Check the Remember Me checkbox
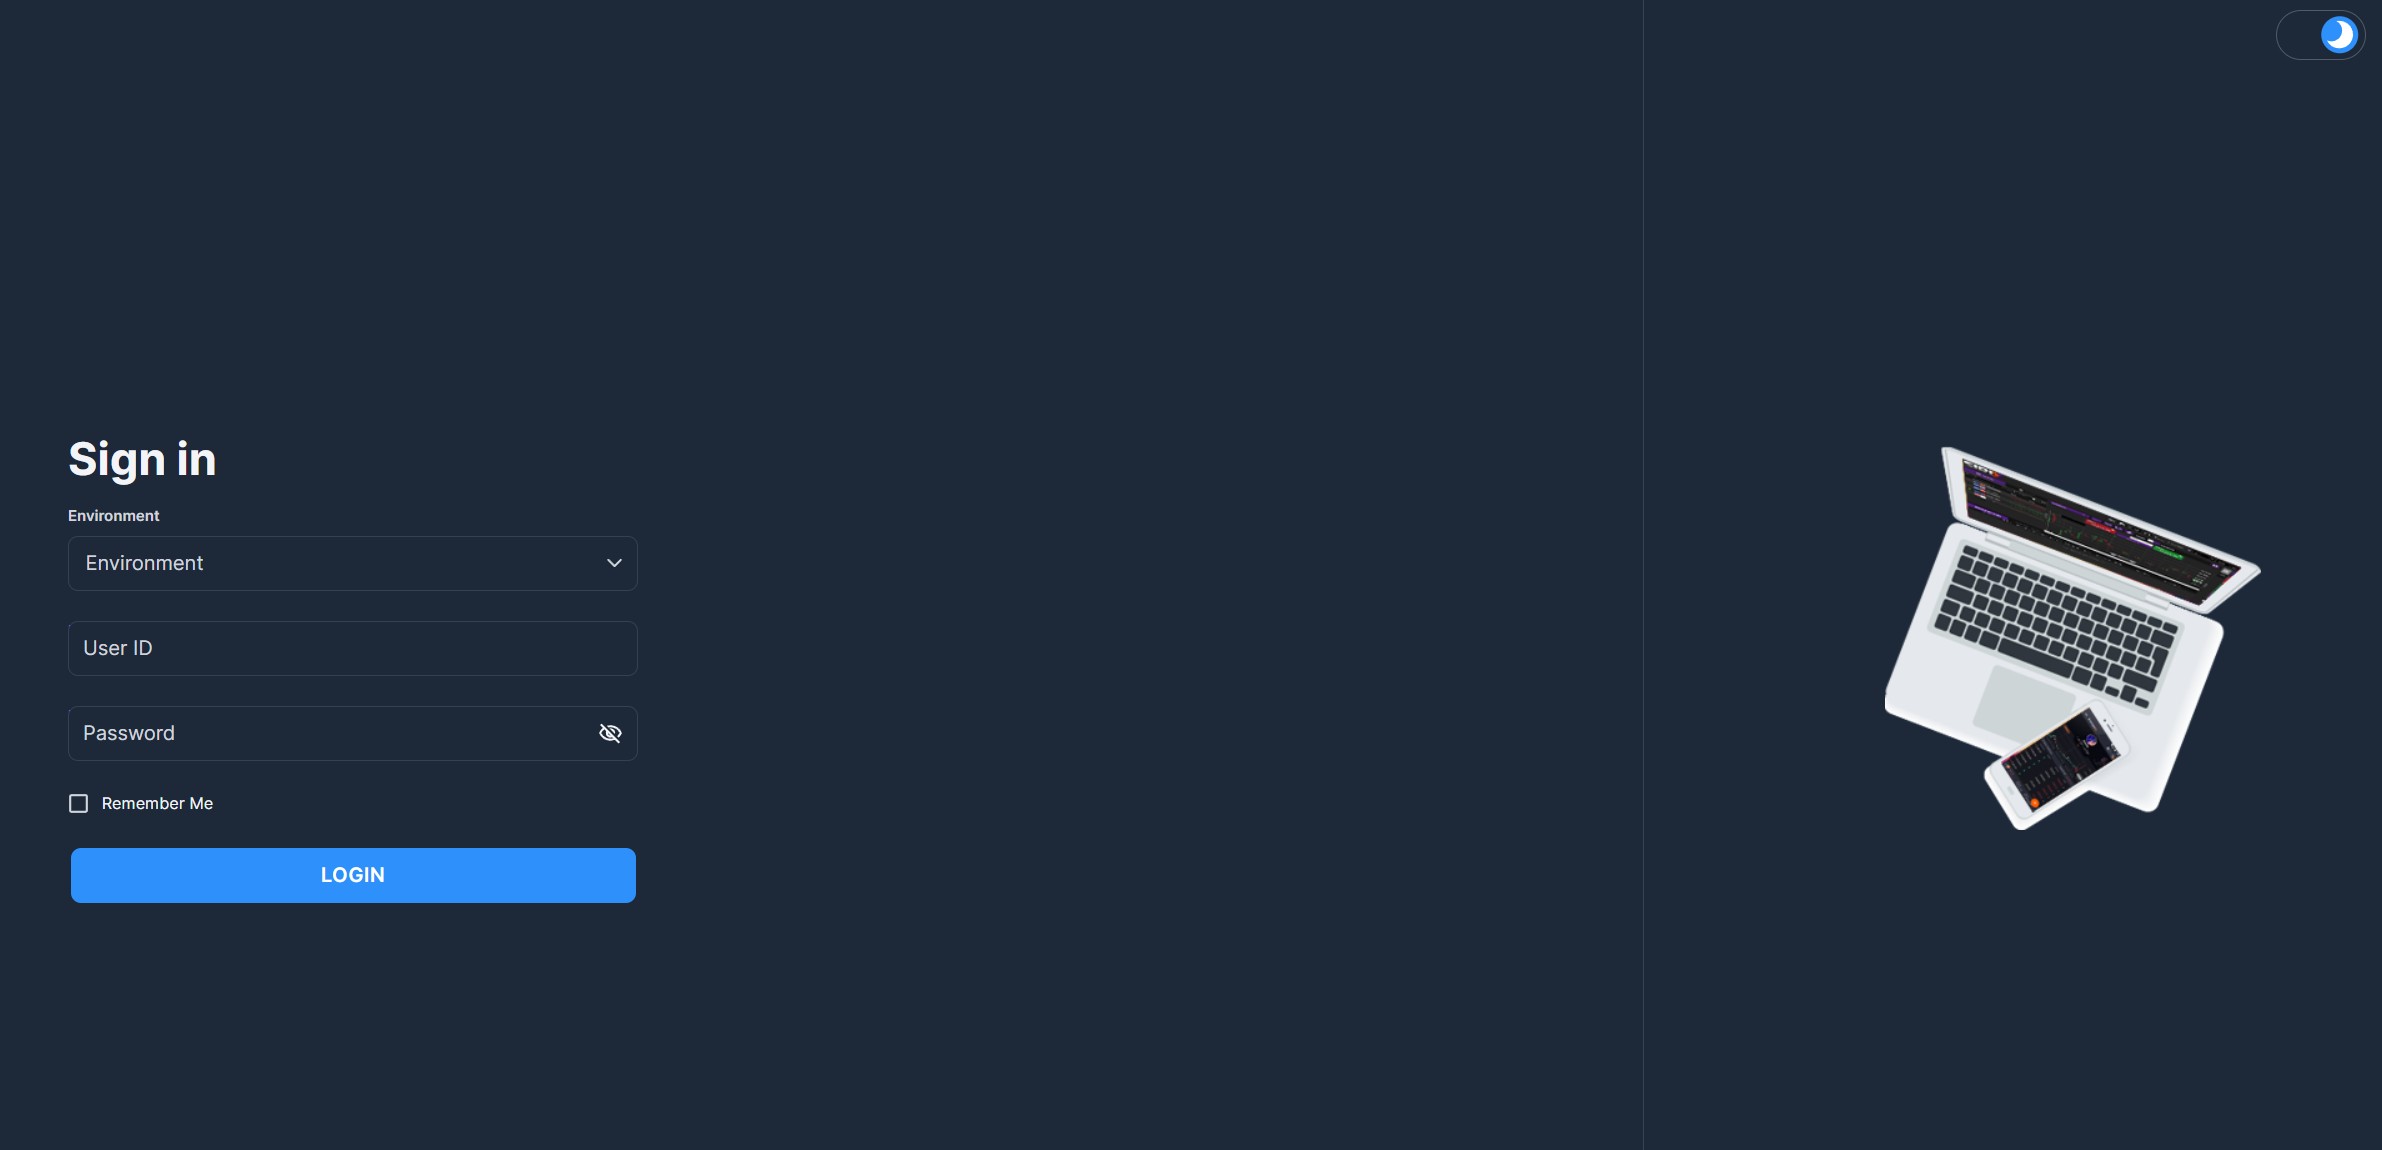Image resolution: width=2382 pixels, height=1150 pixels. pyautogui.click(x=79, y=804)
